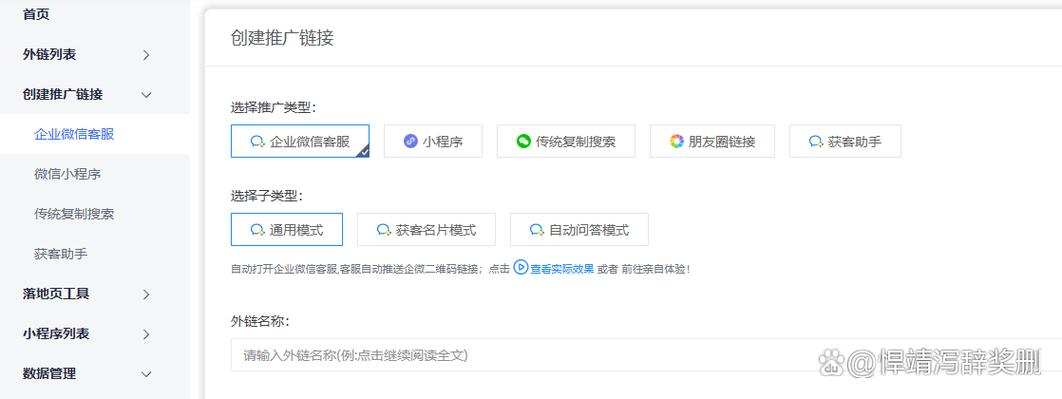This screenshot has width=1062, height=399.
Task: Collapse the 数据管理 chevron
Action: [146, 374]
